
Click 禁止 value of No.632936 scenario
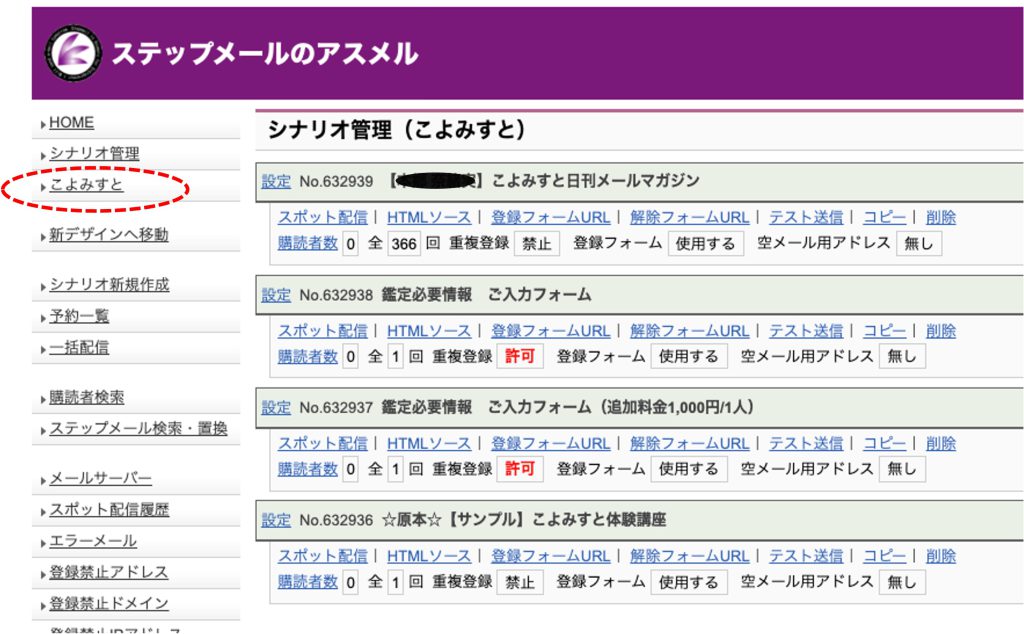point(520,582)
